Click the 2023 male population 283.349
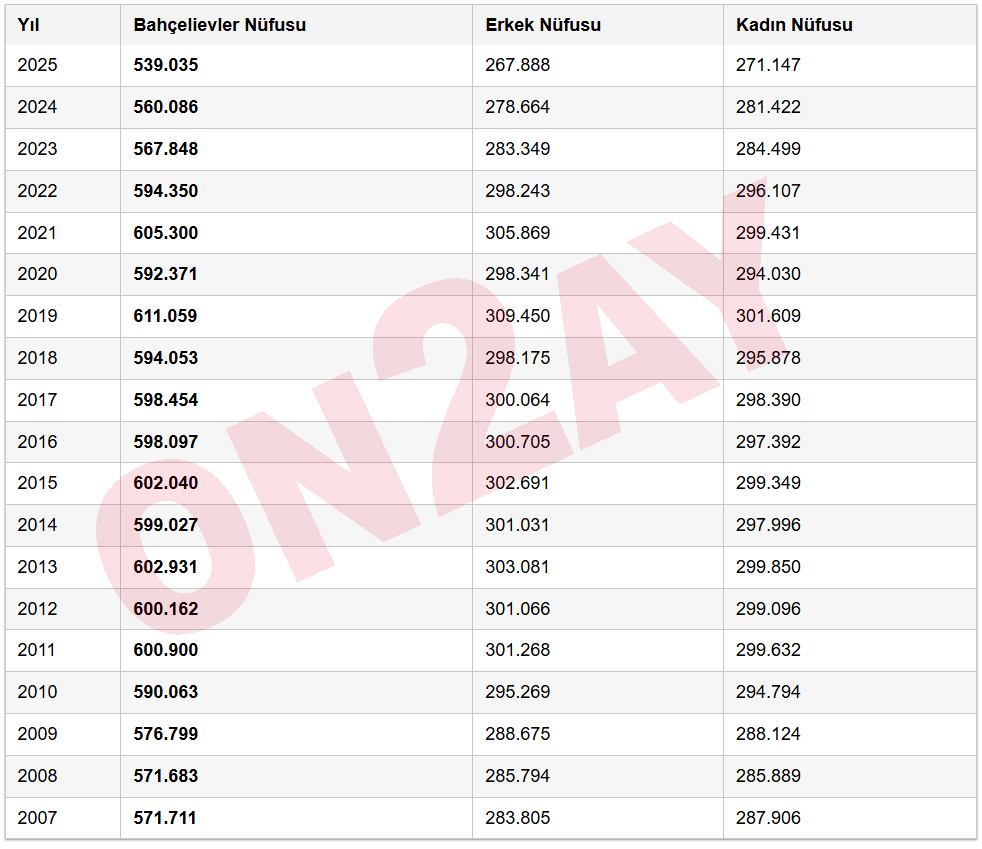This screenshot has height=849, width=982. tap(517, 149)
